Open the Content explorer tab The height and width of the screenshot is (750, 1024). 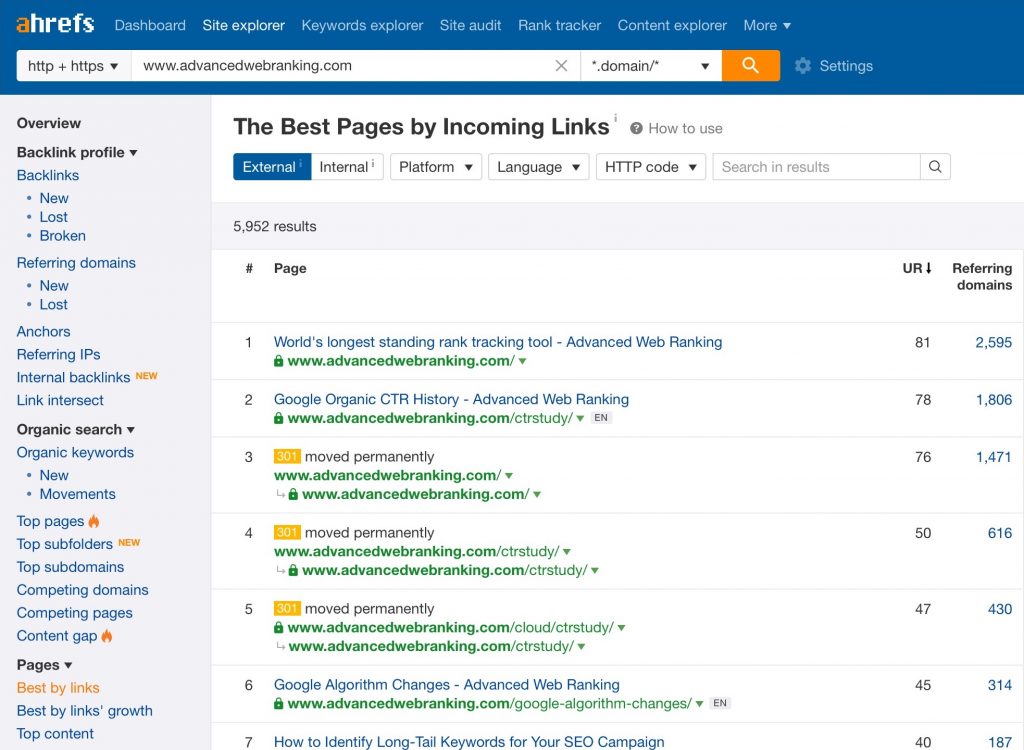pos(672,25)
